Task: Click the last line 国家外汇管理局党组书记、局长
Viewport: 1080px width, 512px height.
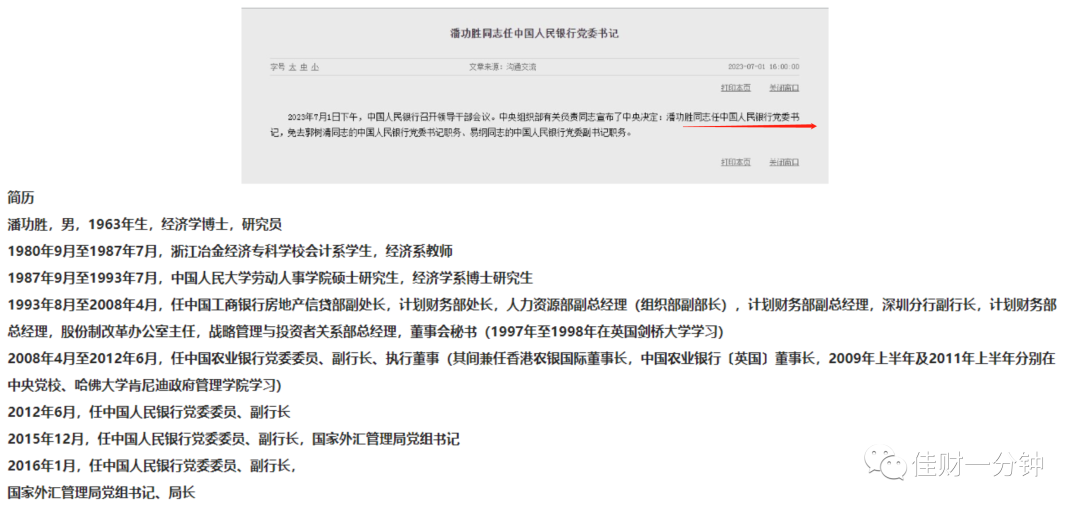Action: point(101,493)
